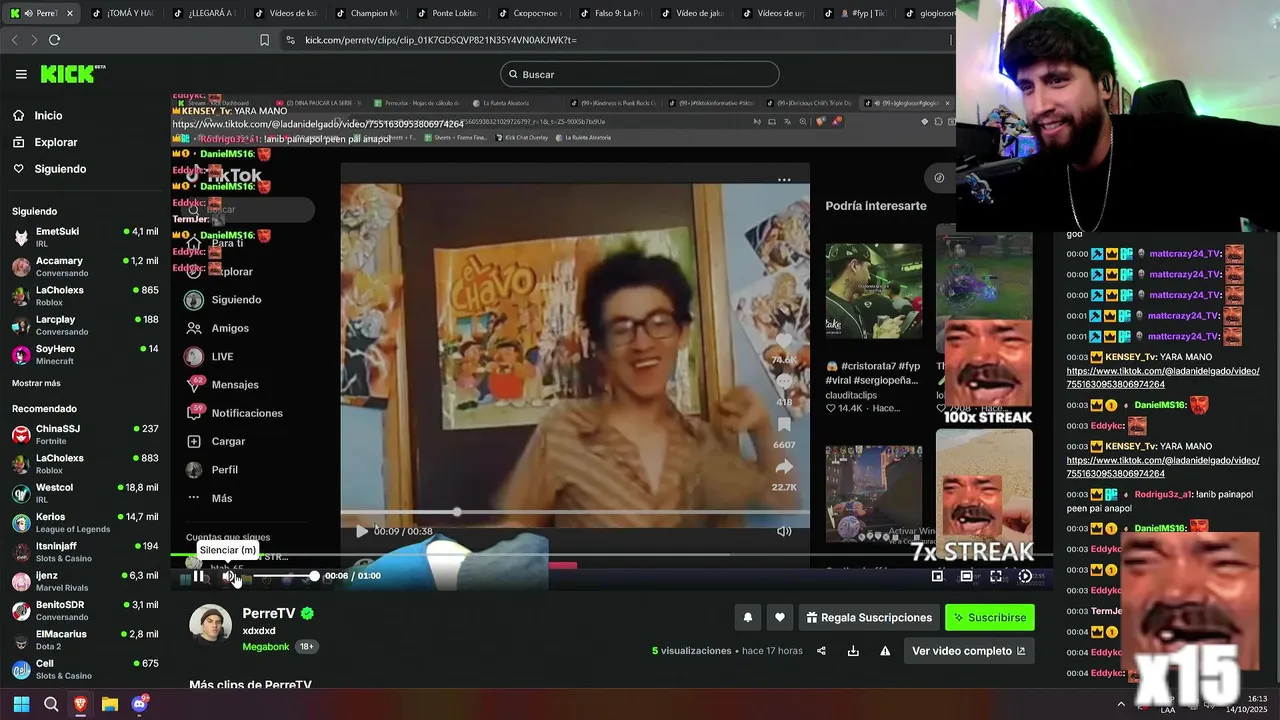The height and width of the screenshot is (720, 1280).
Task: Open File Explorer from the taskbar
Action: (x=110, y=704)
